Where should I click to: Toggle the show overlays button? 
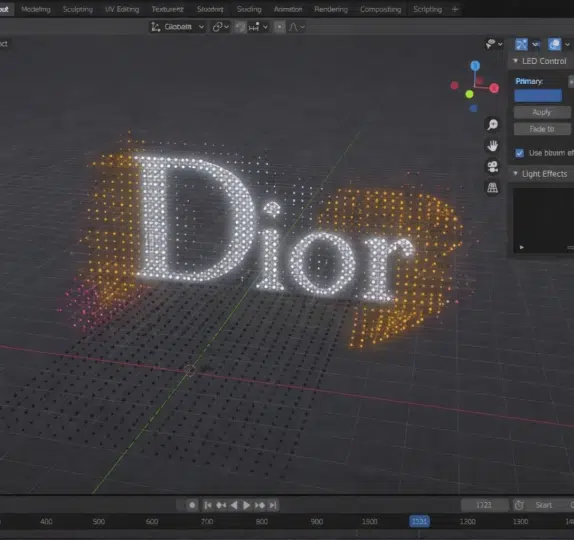554,44
